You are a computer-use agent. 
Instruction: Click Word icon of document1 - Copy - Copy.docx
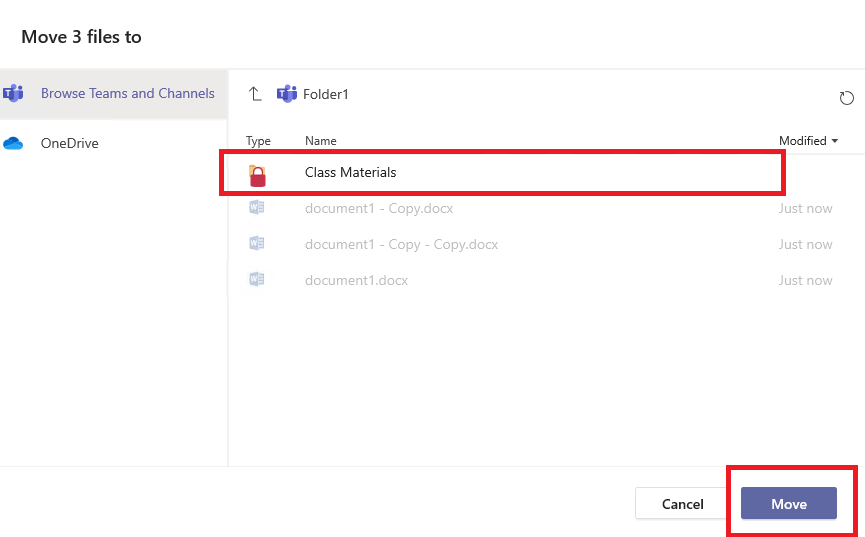tap(257, 243)
